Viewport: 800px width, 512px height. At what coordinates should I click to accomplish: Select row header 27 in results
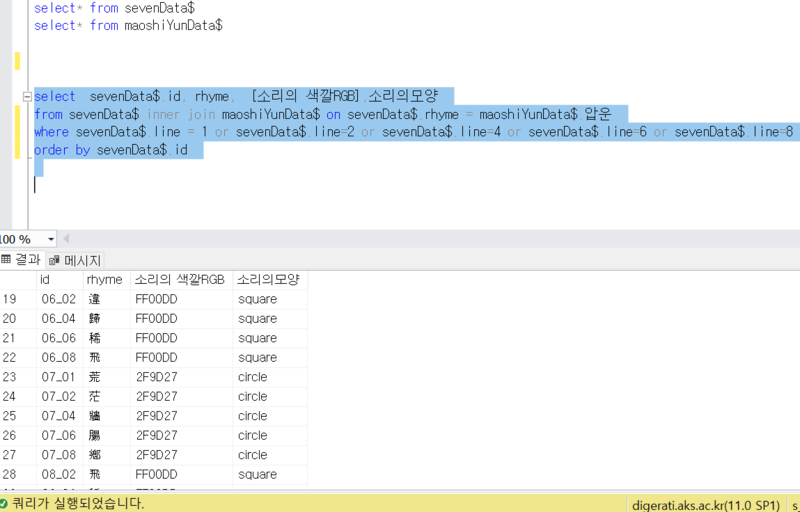18,454
